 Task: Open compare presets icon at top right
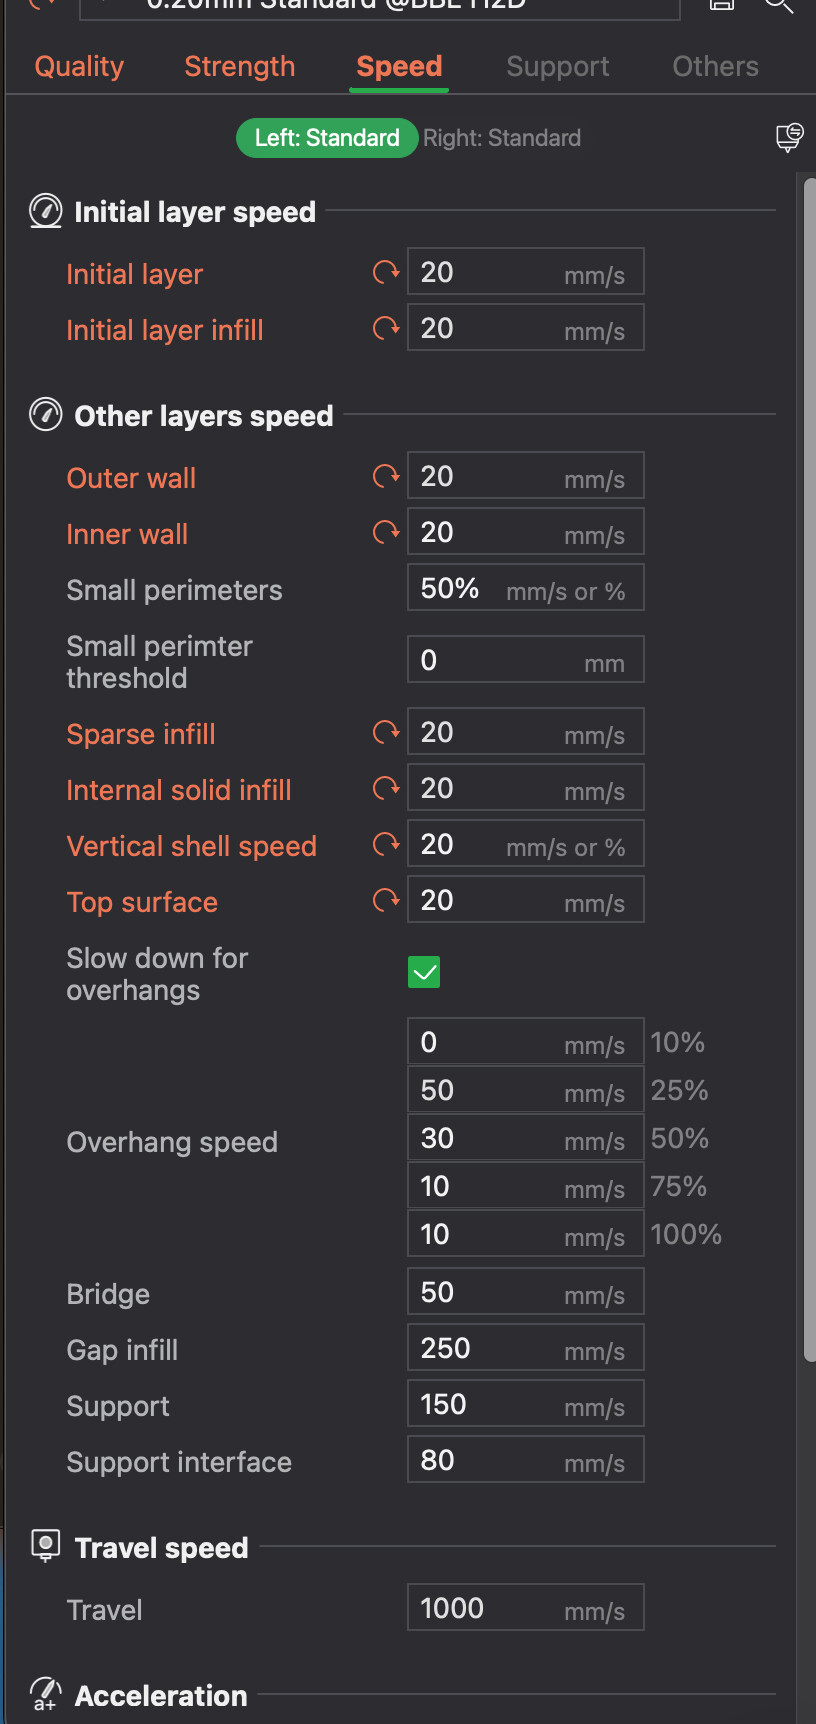(789, 137)
